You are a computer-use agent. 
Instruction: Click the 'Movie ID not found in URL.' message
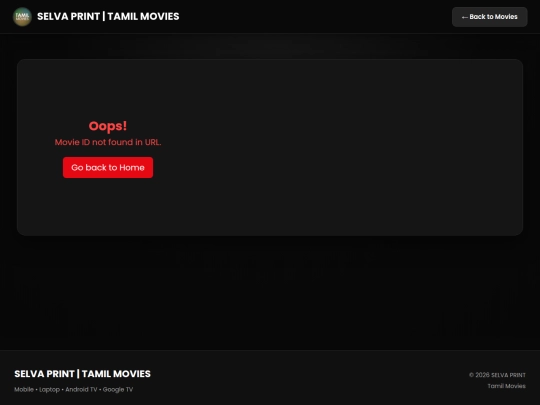click(x=108, y=142)
